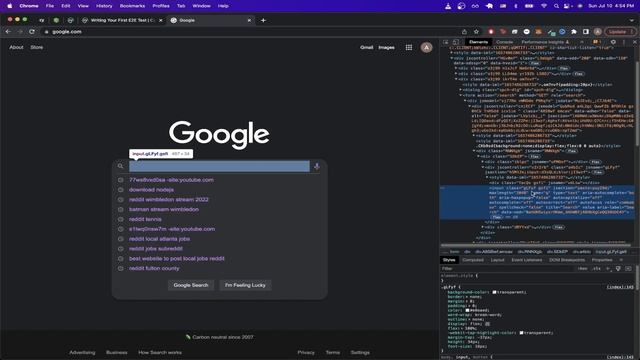Click the New Style Rule plus icon
This screenshot has height=360, width=640.
coord(608,268)
